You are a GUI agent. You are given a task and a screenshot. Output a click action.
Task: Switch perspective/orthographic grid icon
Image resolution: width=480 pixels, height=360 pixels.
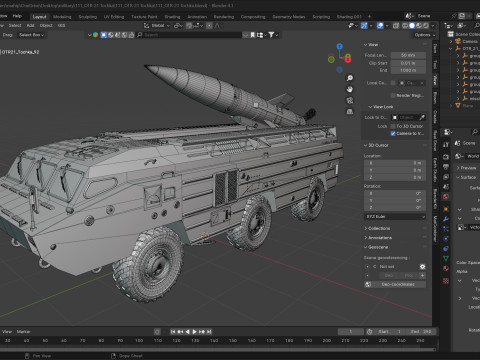[350, 112]
